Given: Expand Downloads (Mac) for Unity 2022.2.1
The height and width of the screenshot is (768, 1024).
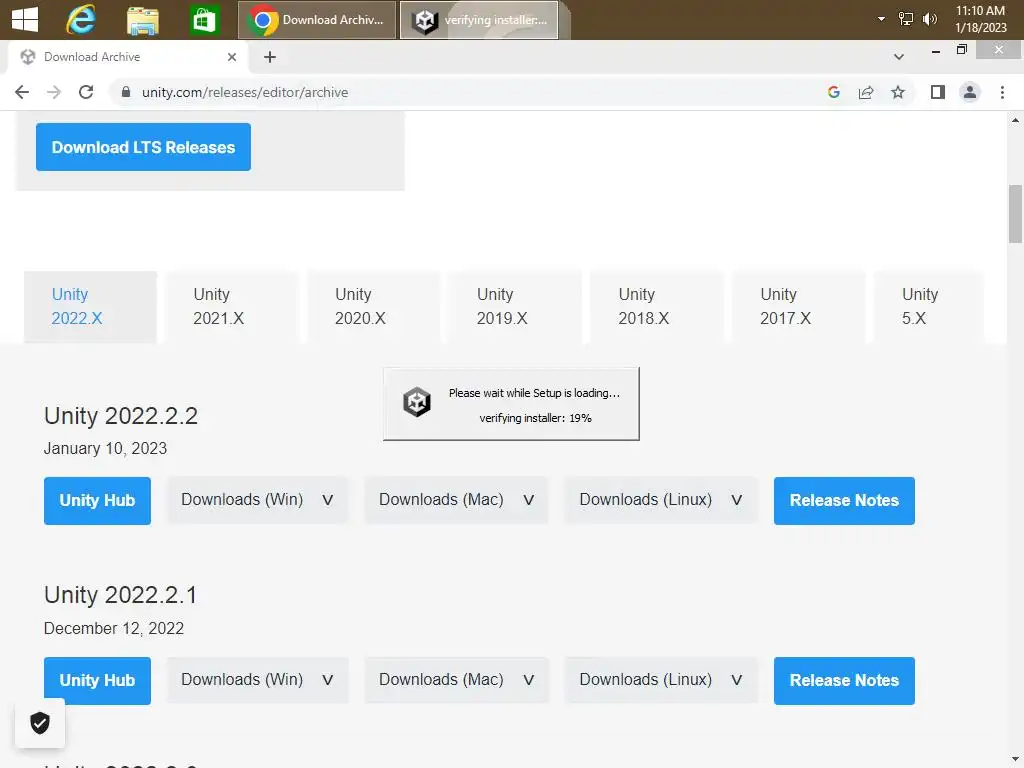Looking at the screenshot, I should pyautogui.click(x=456, y=680).
